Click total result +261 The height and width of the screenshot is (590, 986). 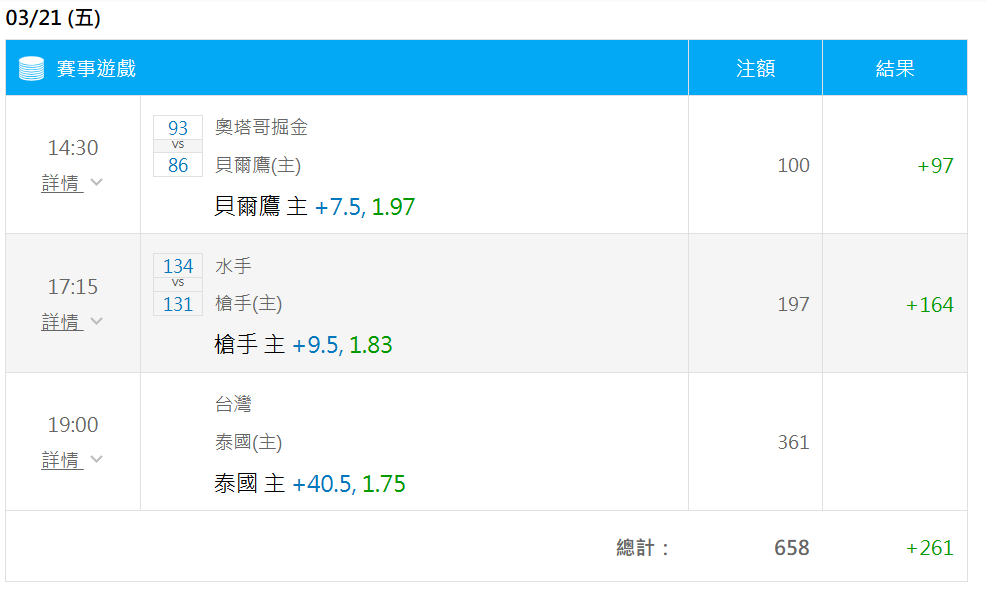pos(930,548)
